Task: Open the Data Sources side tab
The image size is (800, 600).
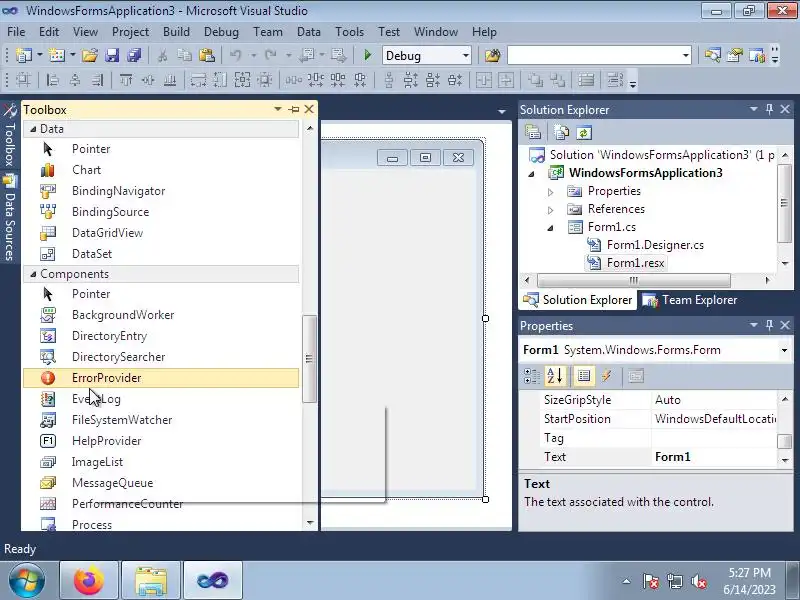Action: click(9, 217)
